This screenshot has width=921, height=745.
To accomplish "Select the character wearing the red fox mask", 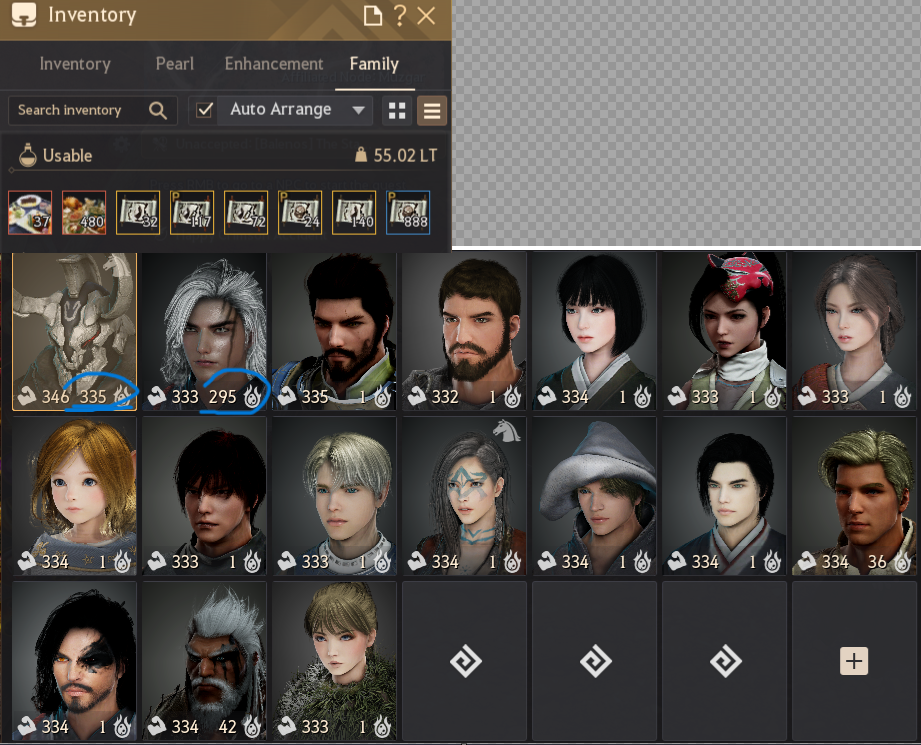I will (x=725, y=331).
